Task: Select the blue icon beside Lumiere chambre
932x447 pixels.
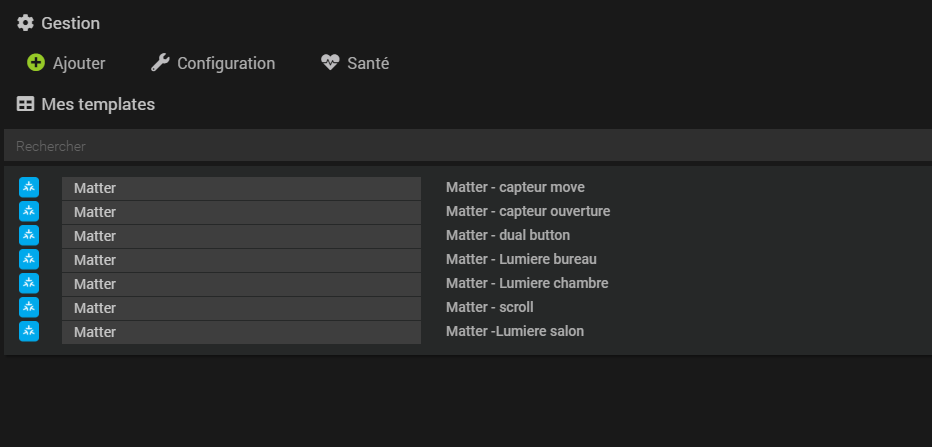Action: 29,283
